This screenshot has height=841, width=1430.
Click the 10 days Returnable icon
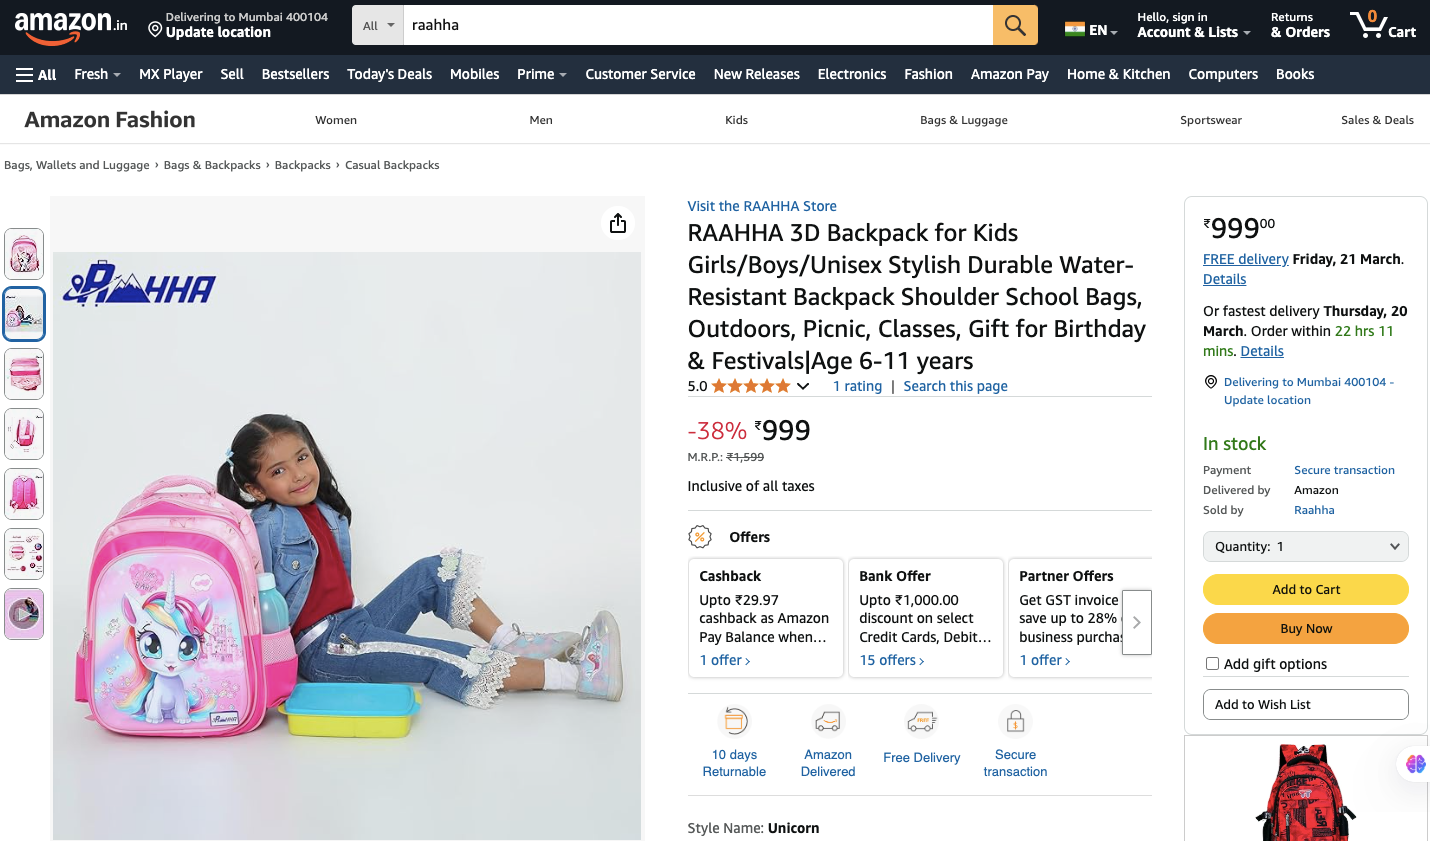[x=734, y=721]
